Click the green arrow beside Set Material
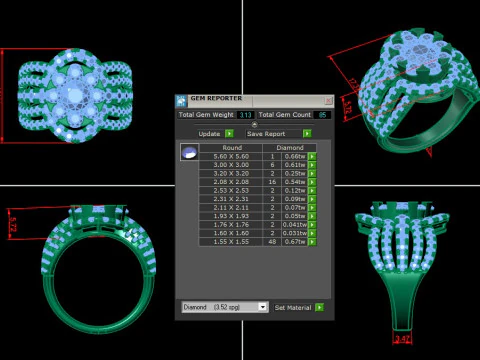480x360 pixels. (x=319, y=307)
